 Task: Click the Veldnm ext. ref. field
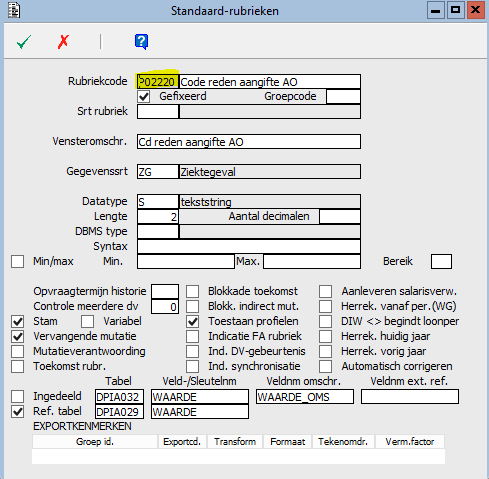410,397
